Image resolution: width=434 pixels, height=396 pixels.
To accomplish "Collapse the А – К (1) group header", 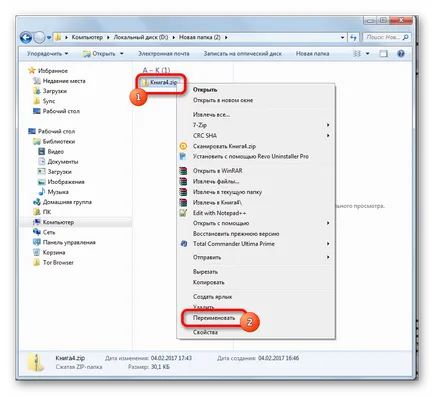I will tap(156, 70).
